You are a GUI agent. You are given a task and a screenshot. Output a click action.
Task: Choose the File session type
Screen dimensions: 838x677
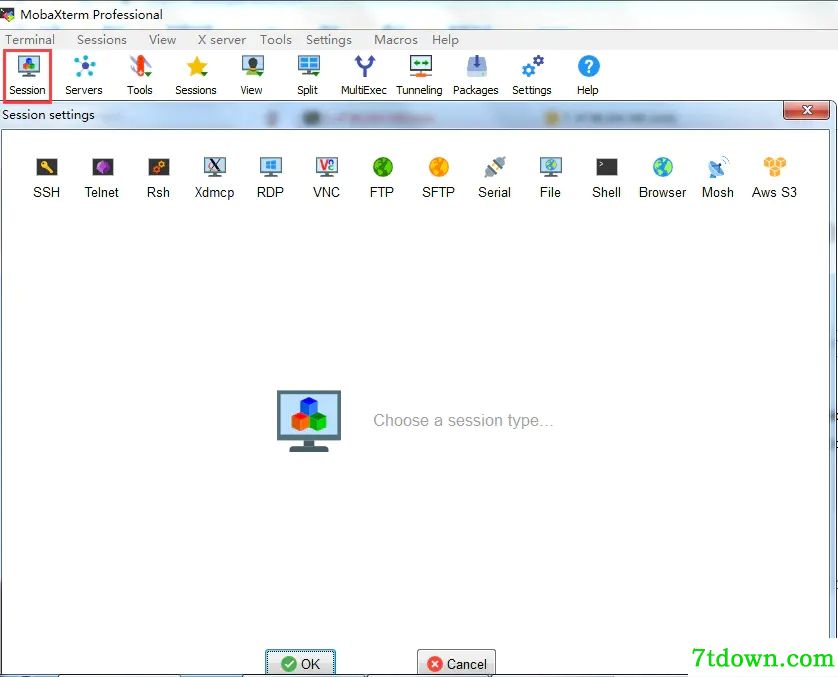click(x=550, y=178)
